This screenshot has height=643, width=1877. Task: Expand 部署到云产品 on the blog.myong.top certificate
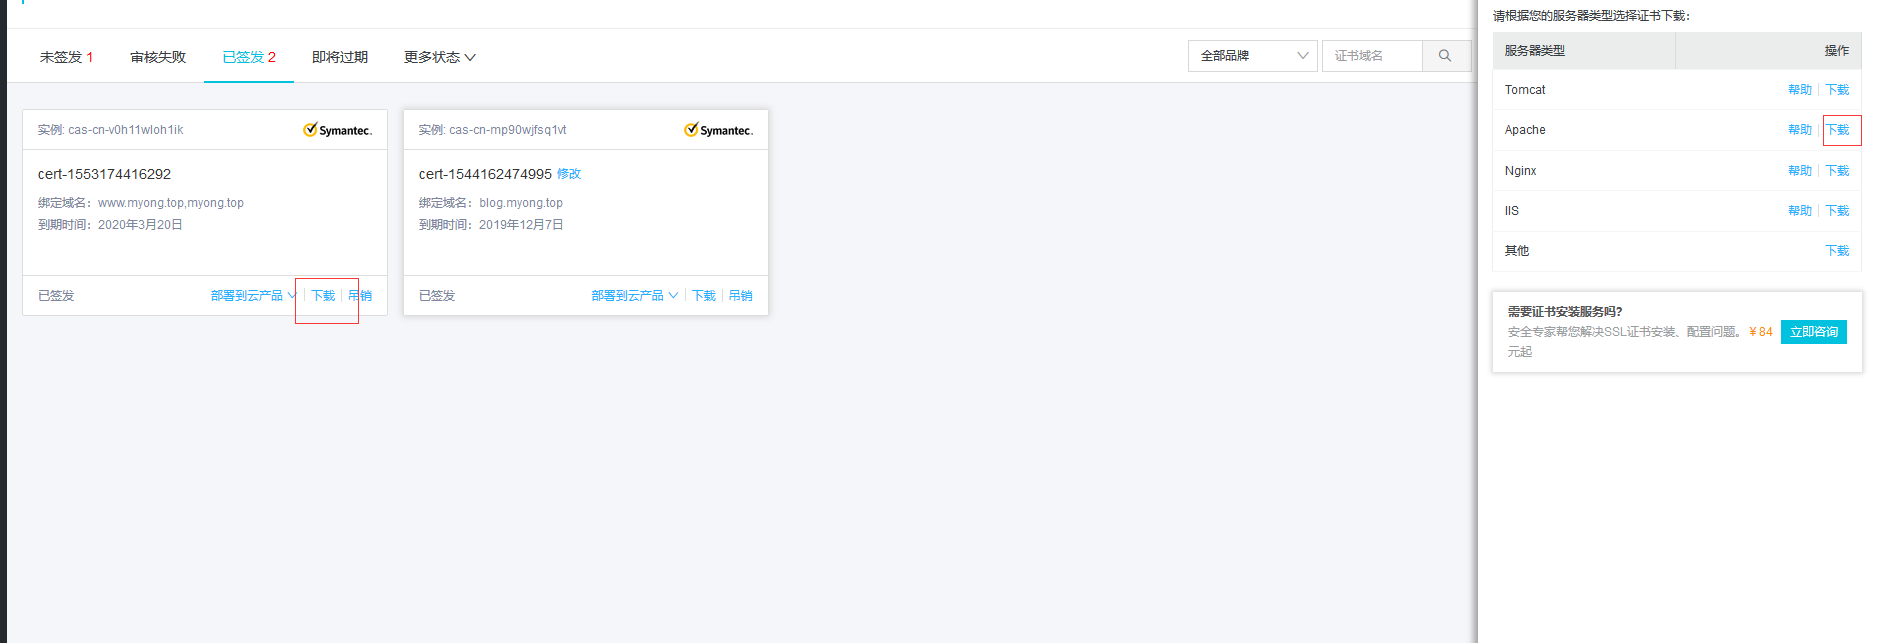point(635,296)
